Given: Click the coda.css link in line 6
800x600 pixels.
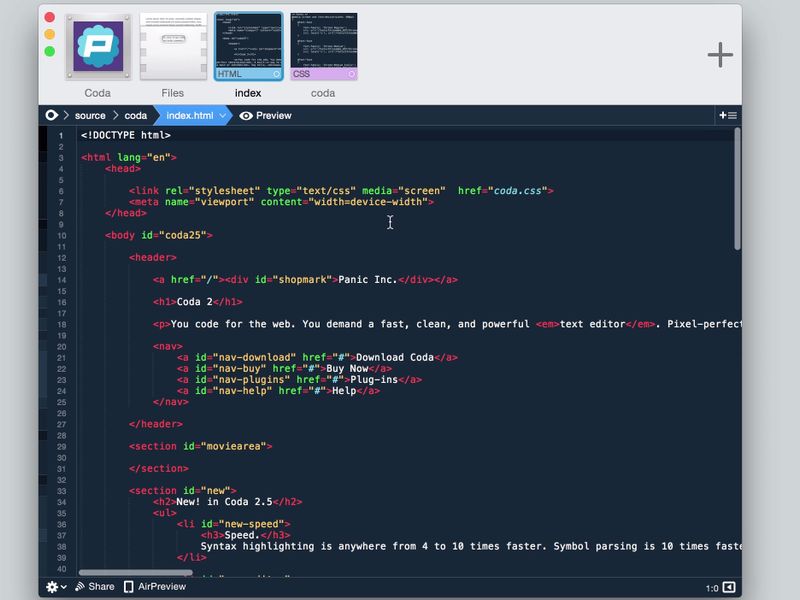Looking at the screenshot, I should [517, 191].
